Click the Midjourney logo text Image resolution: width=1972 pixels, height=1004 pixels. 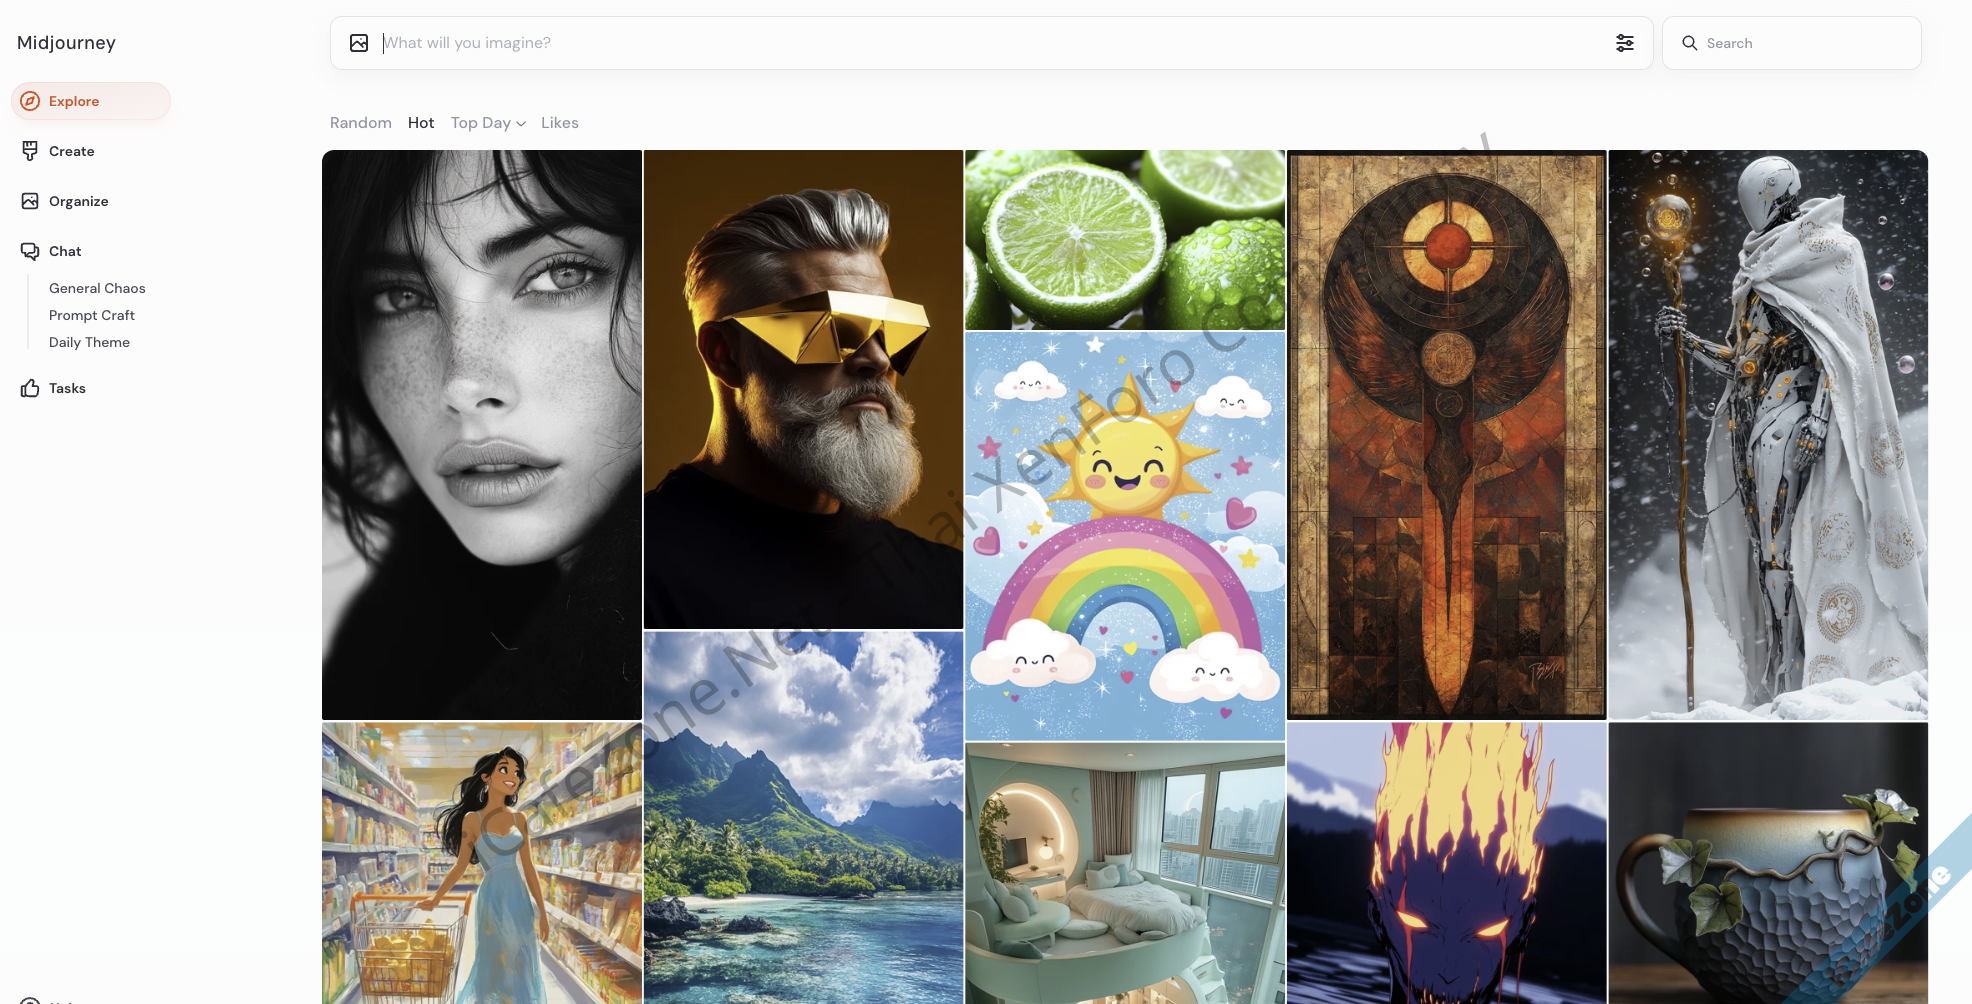pos(66,43)
